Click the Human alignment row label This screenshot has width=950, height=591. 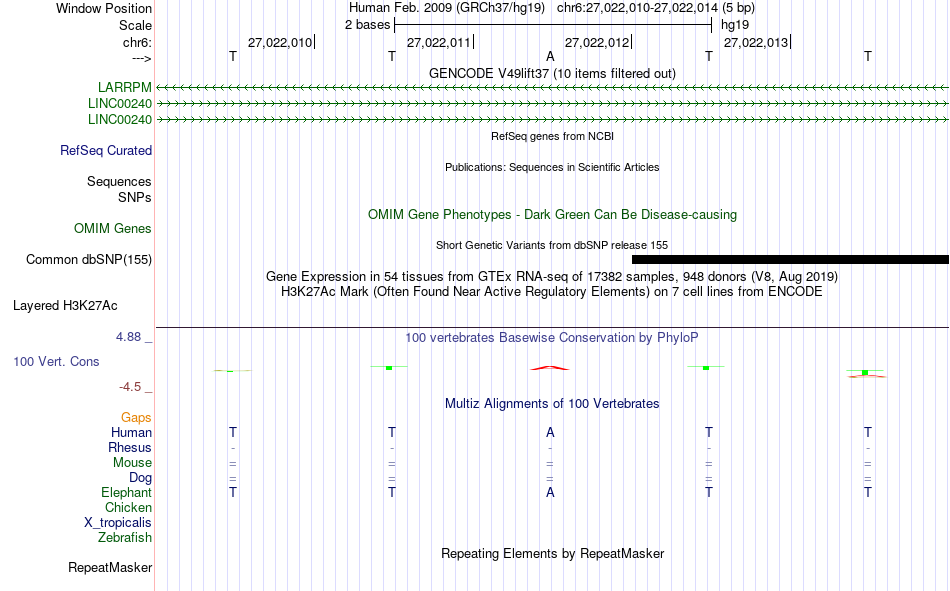coord(131,432)
